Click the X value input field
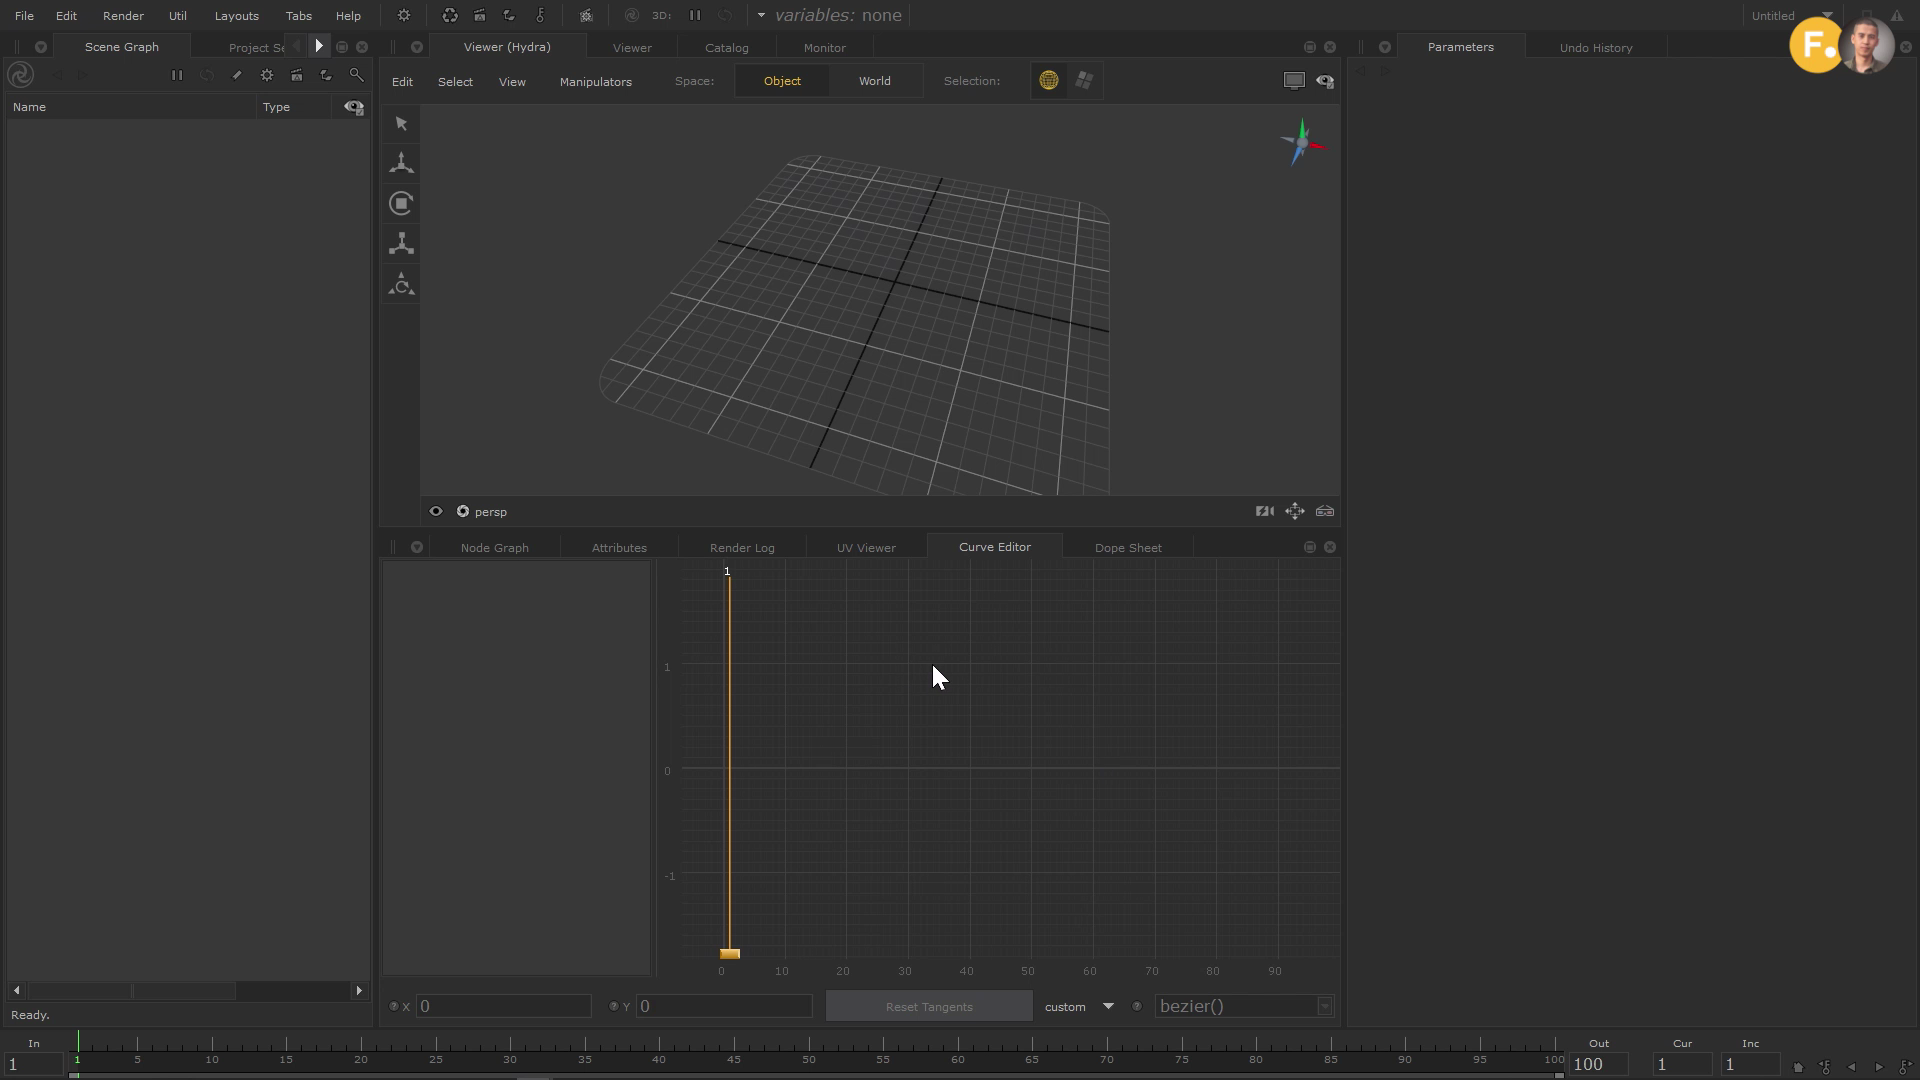The image size is (1920, 1080). (504, 1006)
